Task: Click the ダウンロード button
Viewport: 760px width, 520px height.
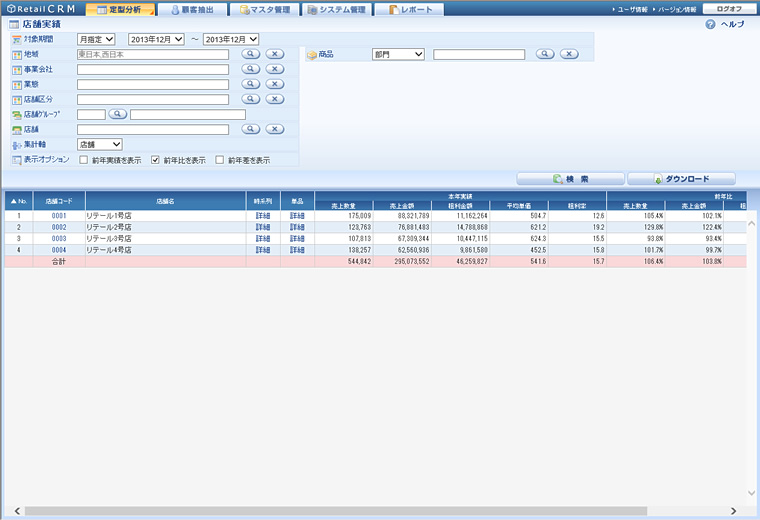Action: click(x=681, y=179)
